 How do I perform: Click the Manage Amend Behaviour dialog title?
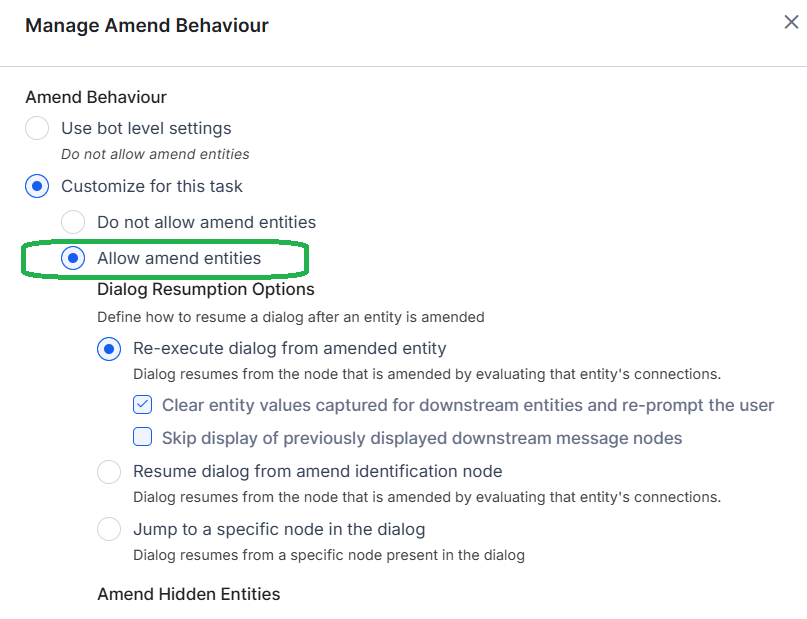pyautogui.click(x=146, y=26)
